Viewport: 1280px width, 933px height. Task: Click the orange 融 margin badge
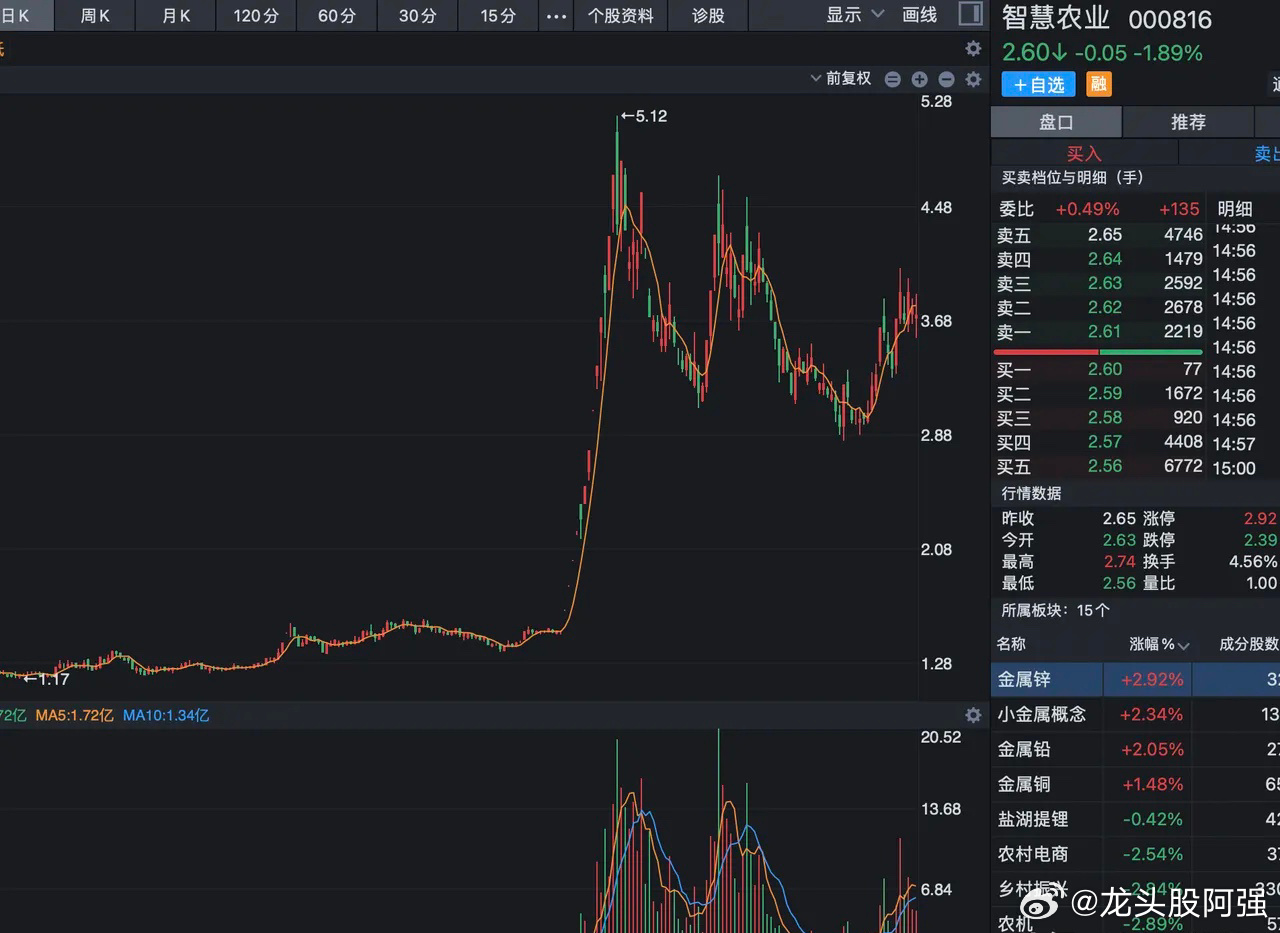[x=1099, y=84]
